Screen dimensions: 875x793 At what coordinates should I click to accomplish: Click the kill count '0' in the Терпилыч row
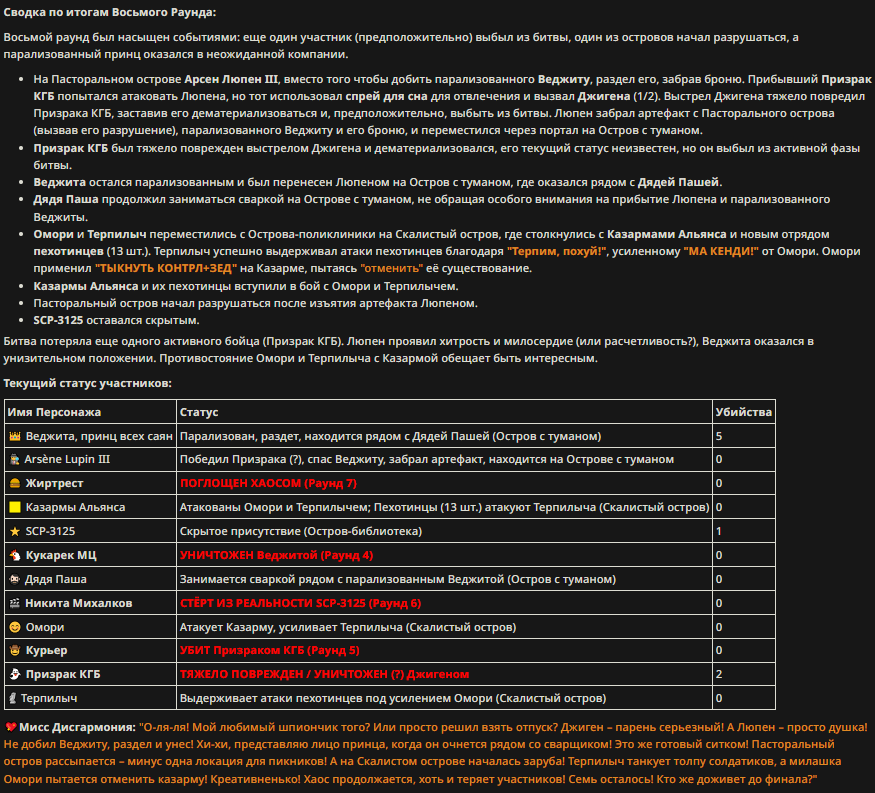[719, 699]
